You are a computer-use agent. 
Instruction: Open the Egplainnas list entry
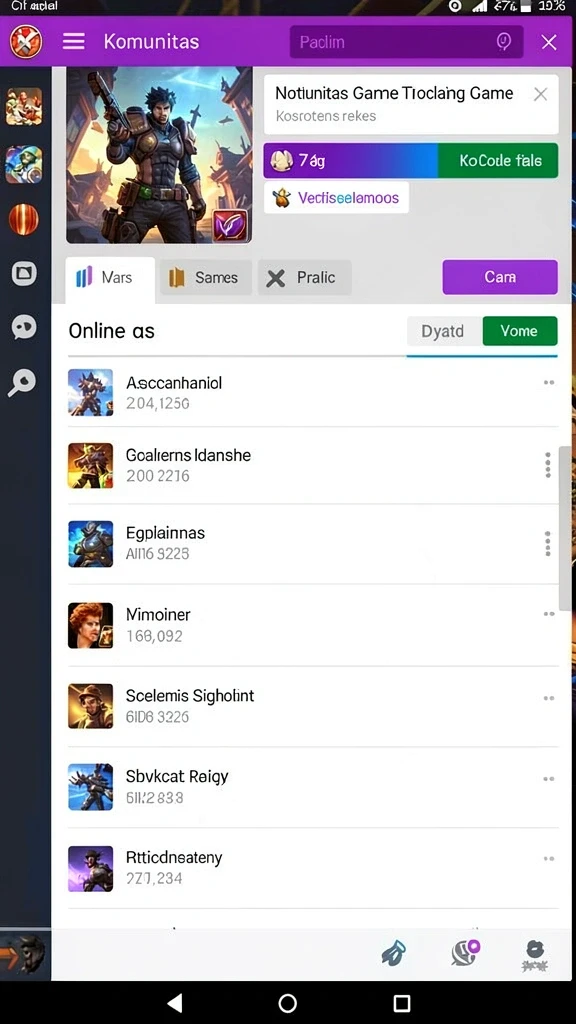313,543
